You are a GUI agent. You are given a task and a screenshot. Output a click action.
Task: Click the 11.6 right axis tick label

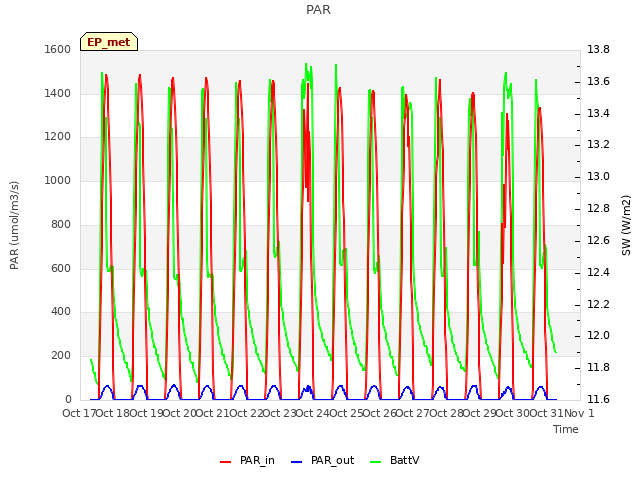click(x=598, y=399)
